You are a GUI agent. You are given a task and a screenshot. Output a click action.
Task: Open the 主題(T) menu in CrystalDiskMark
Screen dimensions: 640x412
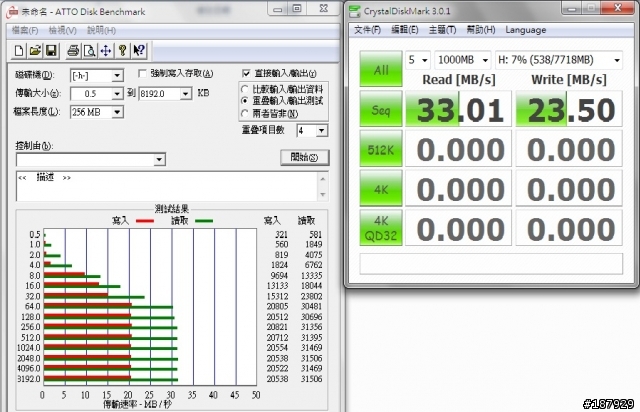pyautogui.click(x=442, y=30)
